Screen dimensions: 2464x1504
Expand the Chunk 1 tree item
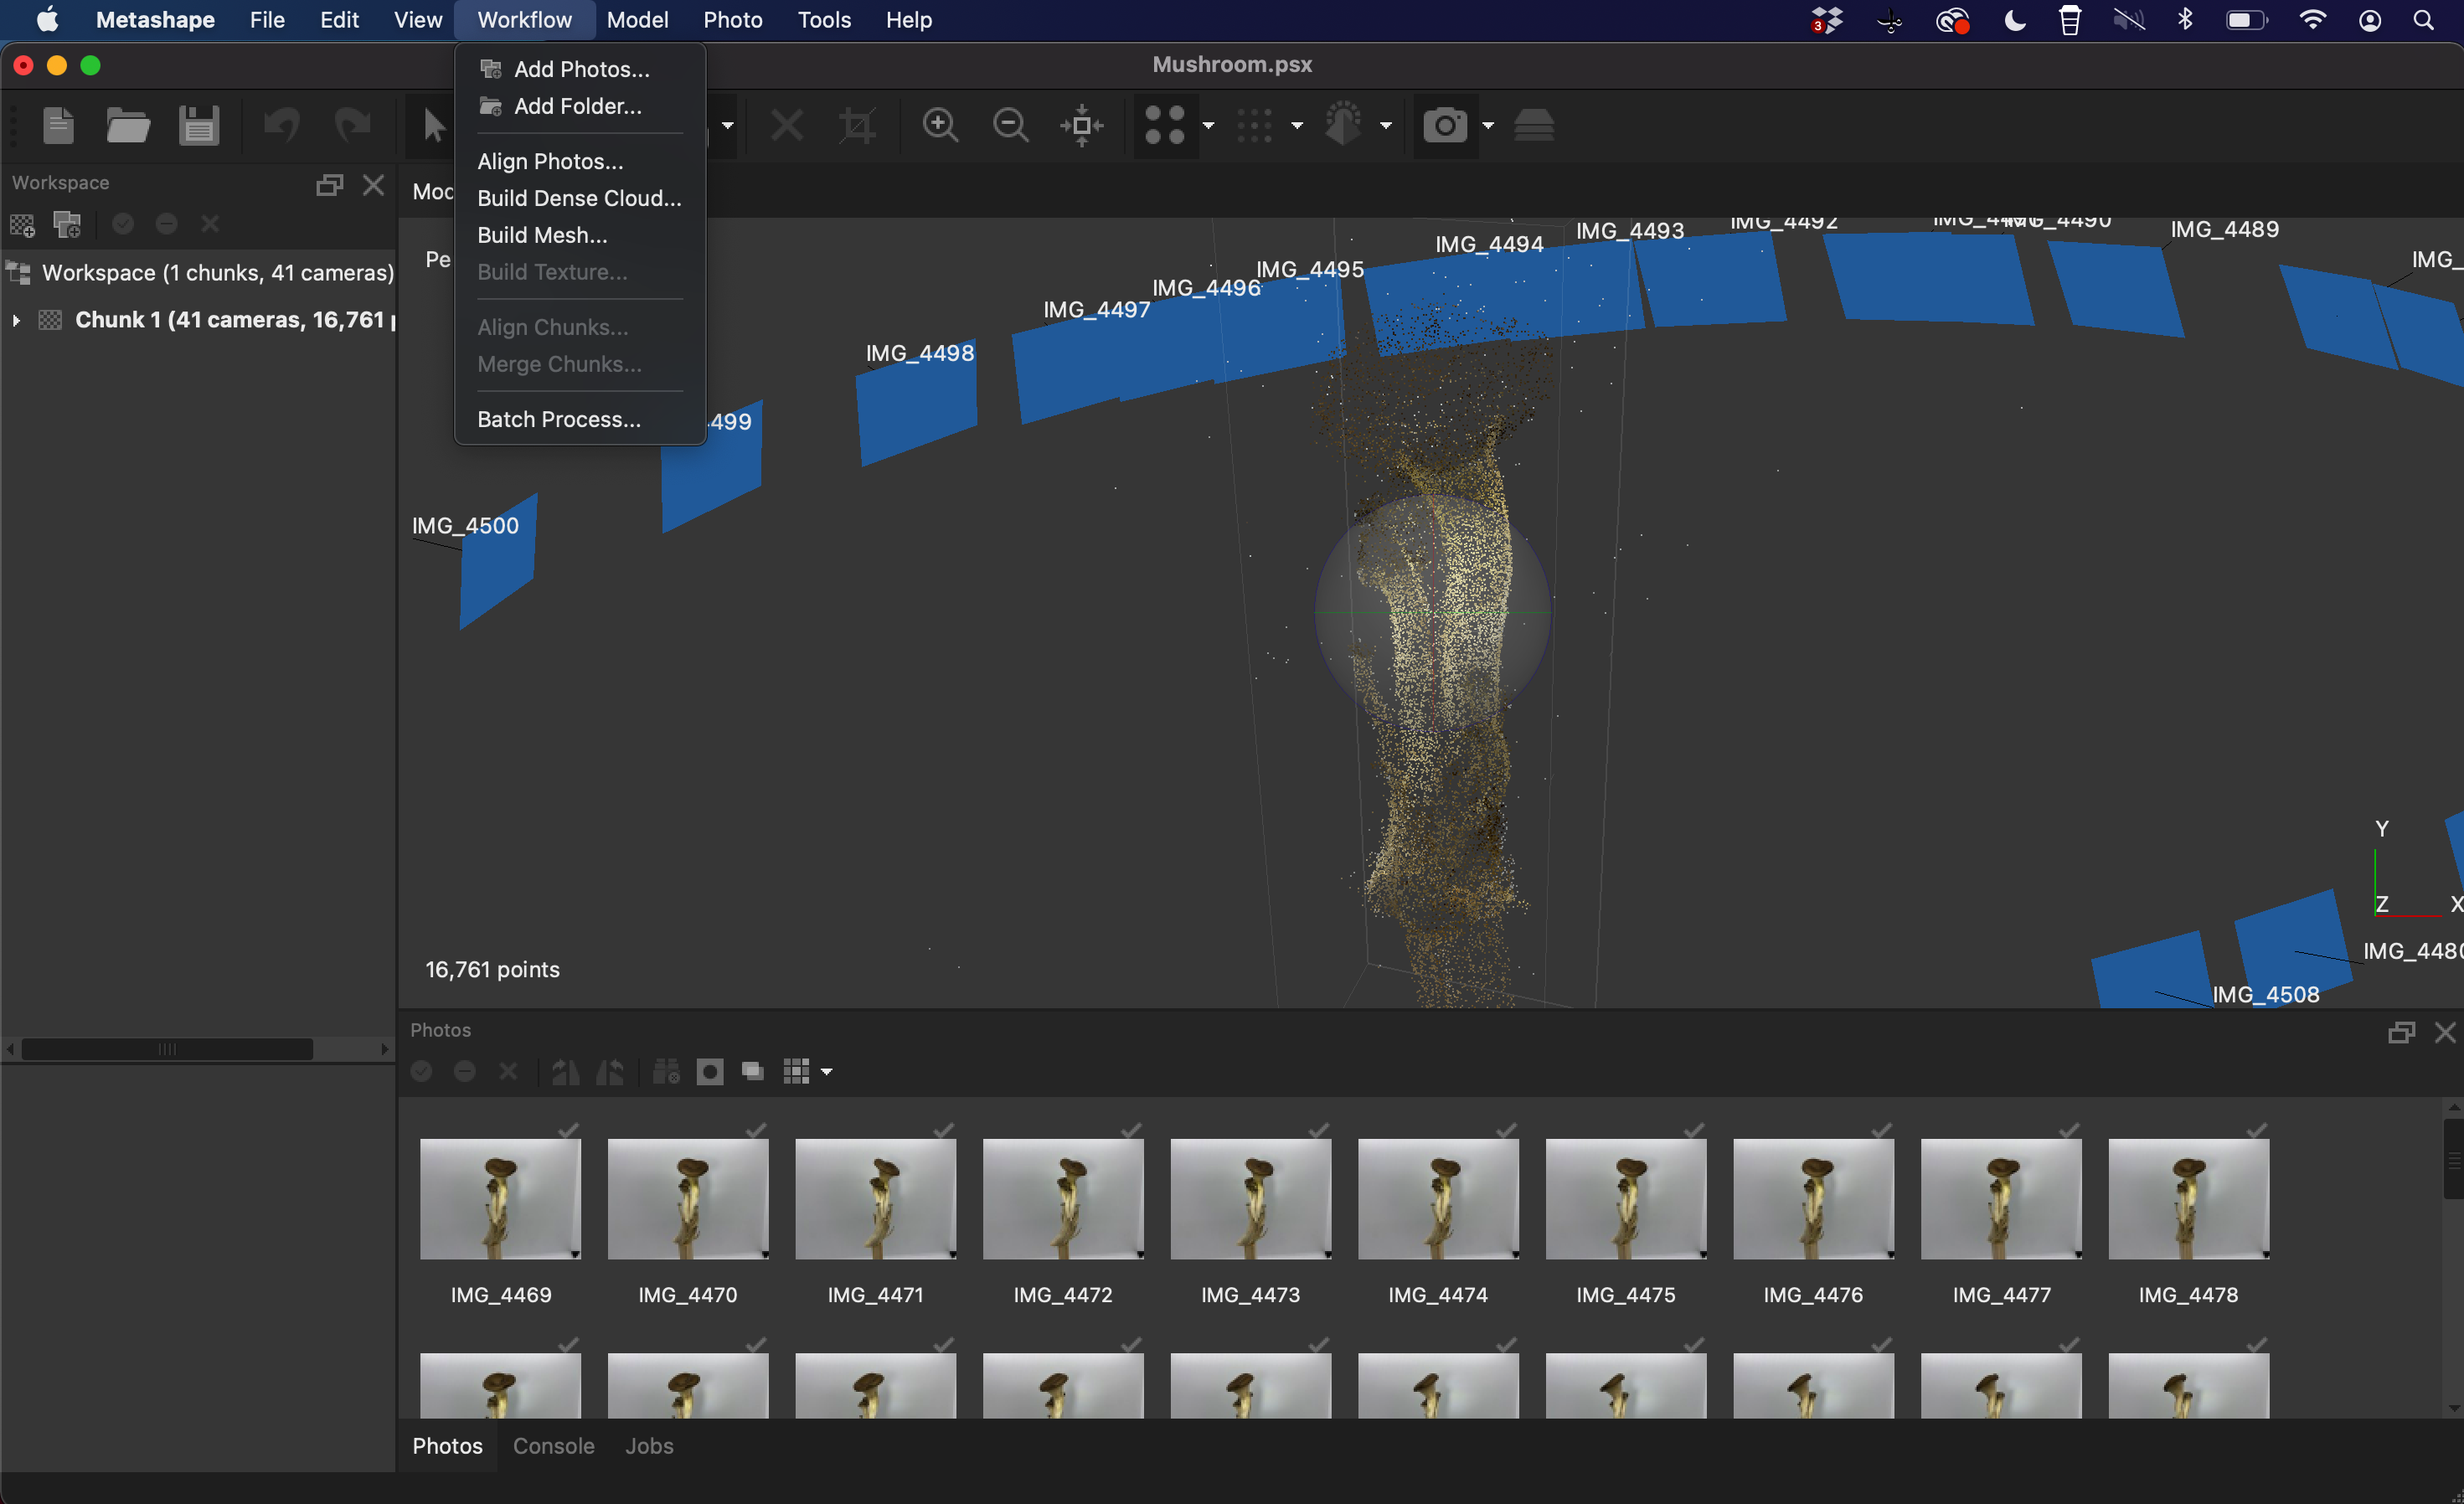(16, 320)
